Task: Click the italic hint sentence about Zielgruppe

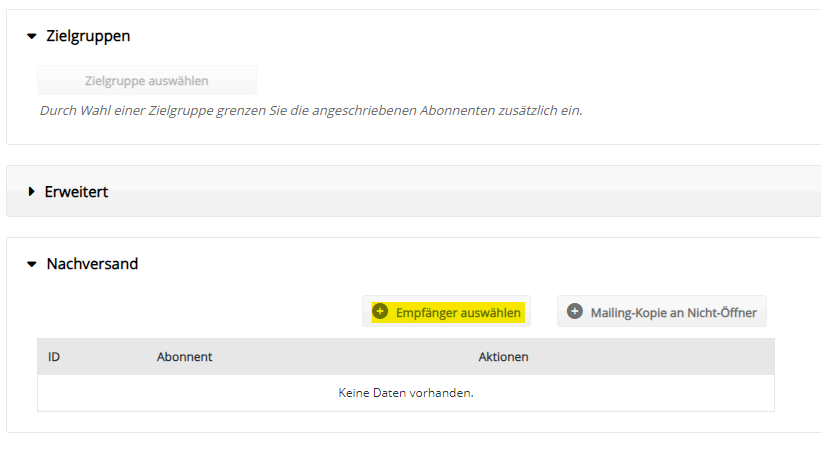Action: tap(311, 111)
